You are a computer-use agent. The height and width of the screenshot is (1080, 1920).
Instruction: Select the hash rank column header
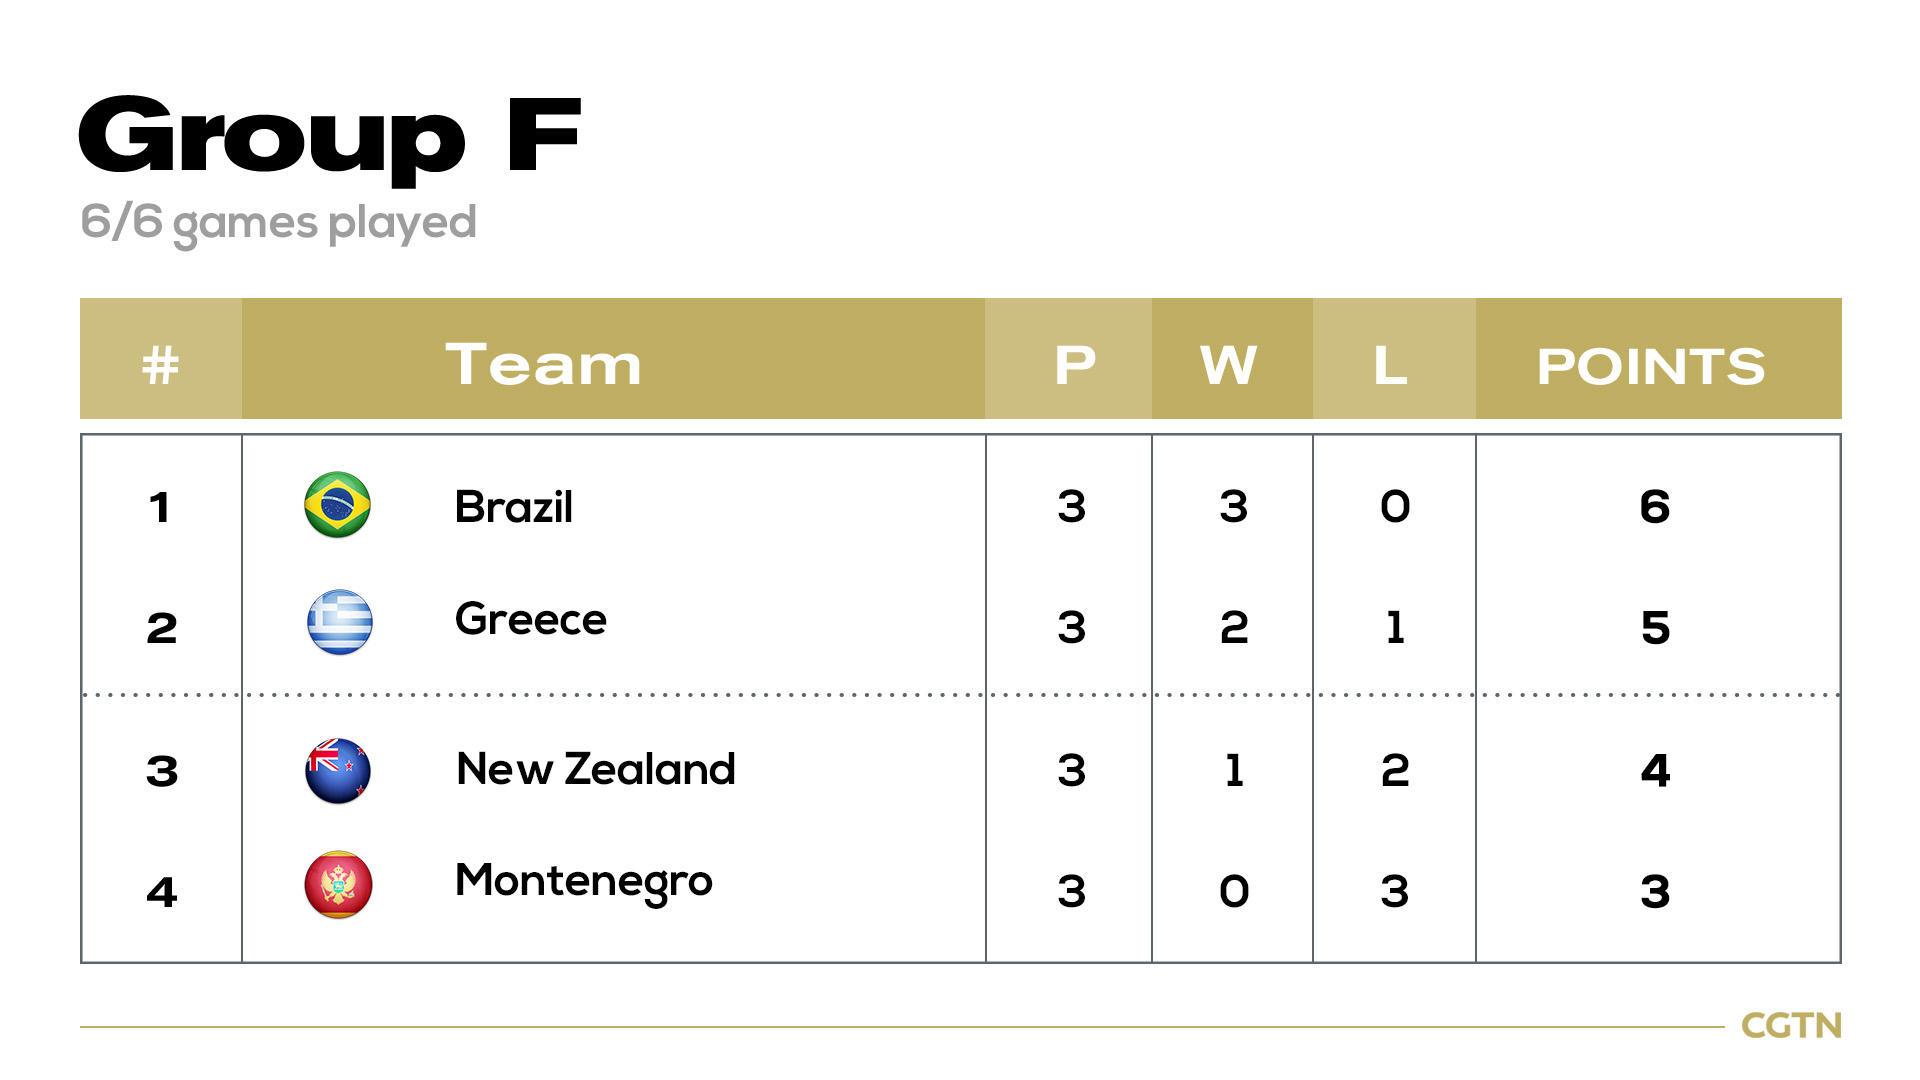click(161, 358)
